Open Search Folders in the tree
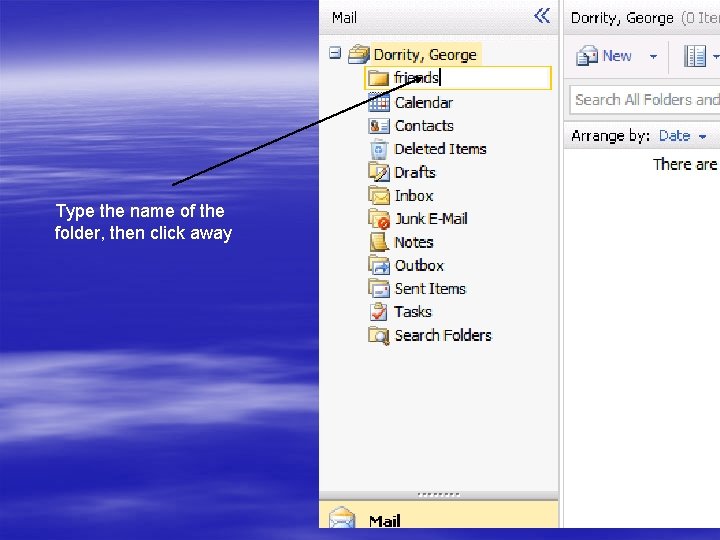 [x=443, y=335]
